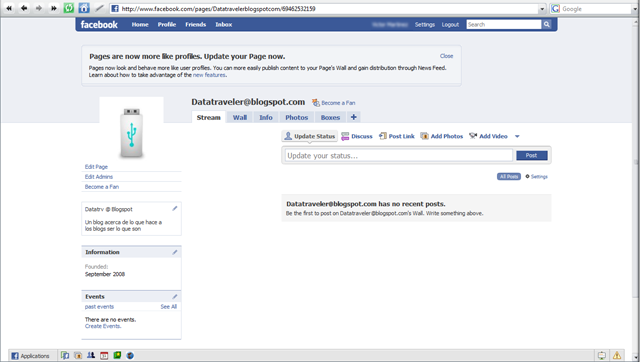The image size is (640, 362).
Task: Click the Google search engine icon
Action: click(x=556, y=9)
